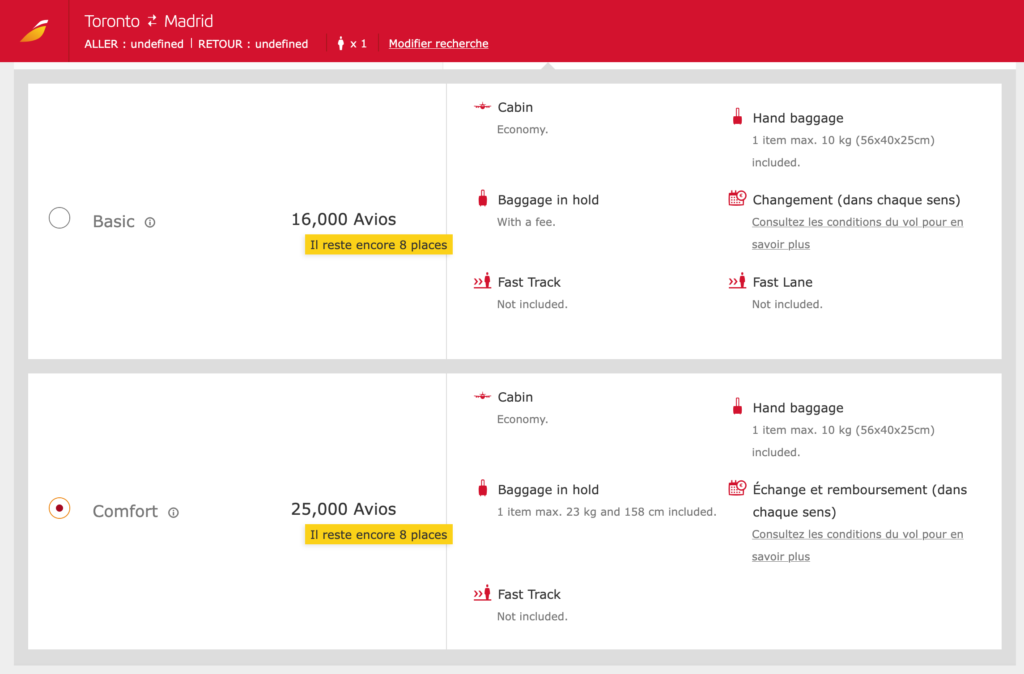Click the Toronto Madrid route title
1024x674 pixels.
pos(148,21)
